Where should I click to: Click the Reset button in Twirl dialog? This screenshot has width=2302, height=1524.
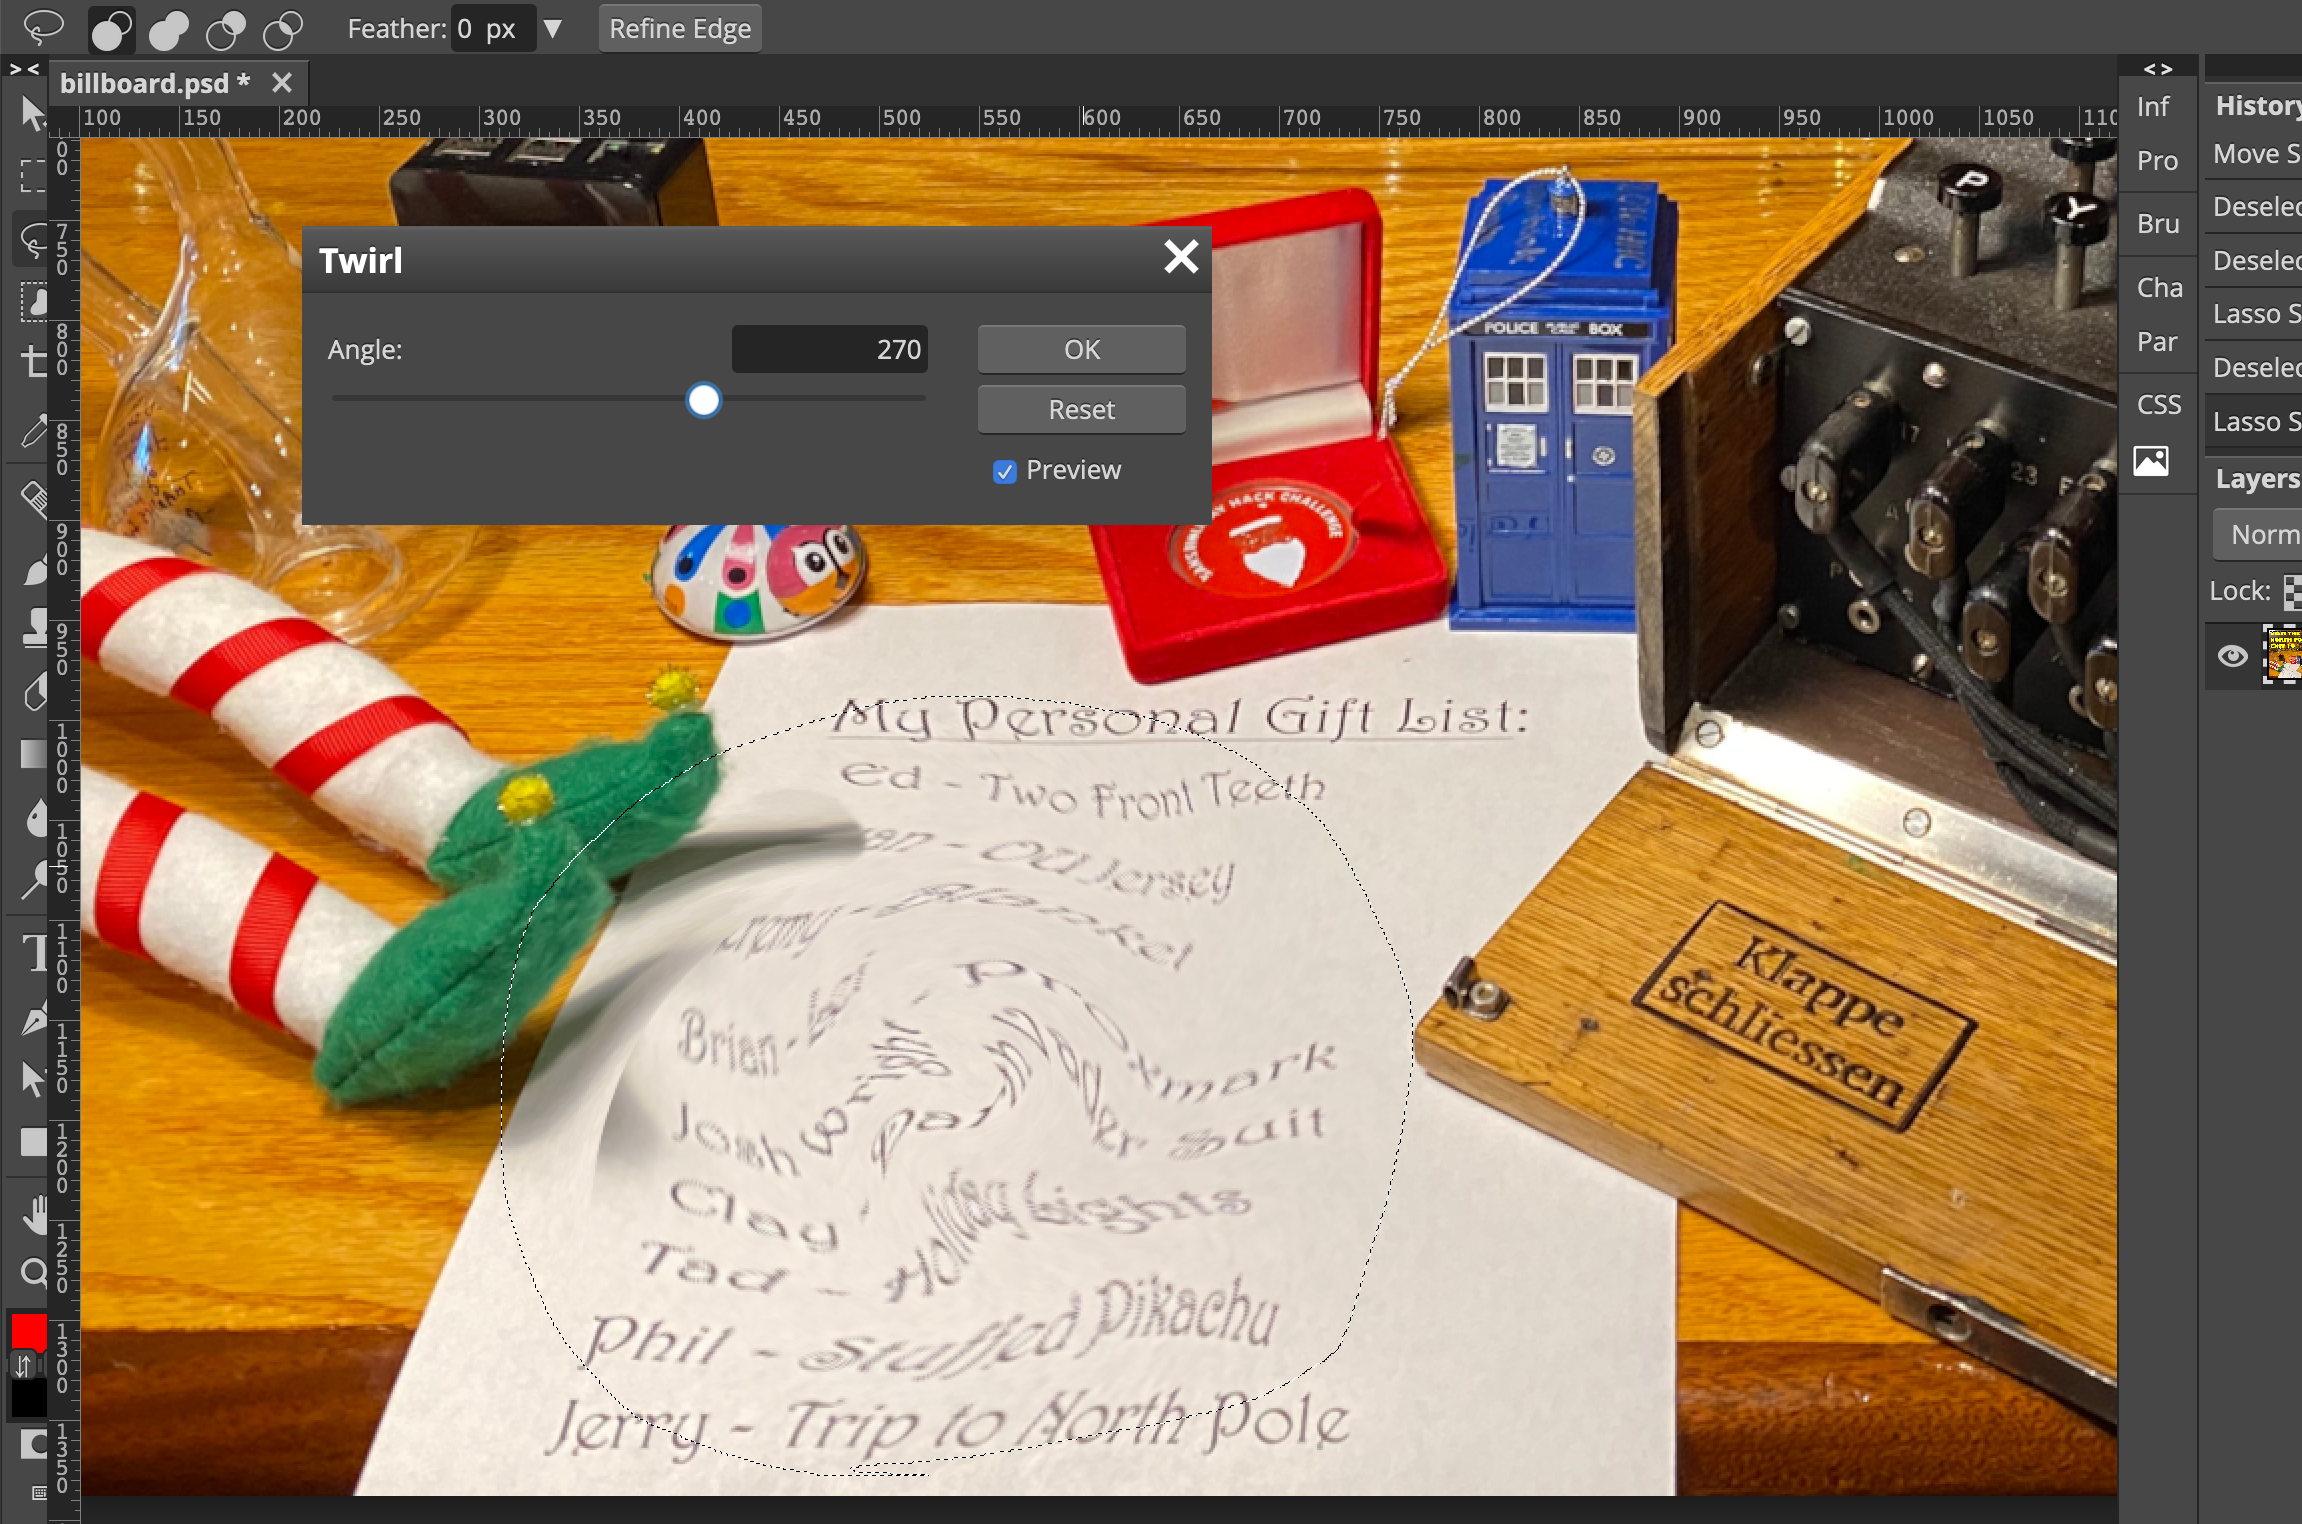1081,409
